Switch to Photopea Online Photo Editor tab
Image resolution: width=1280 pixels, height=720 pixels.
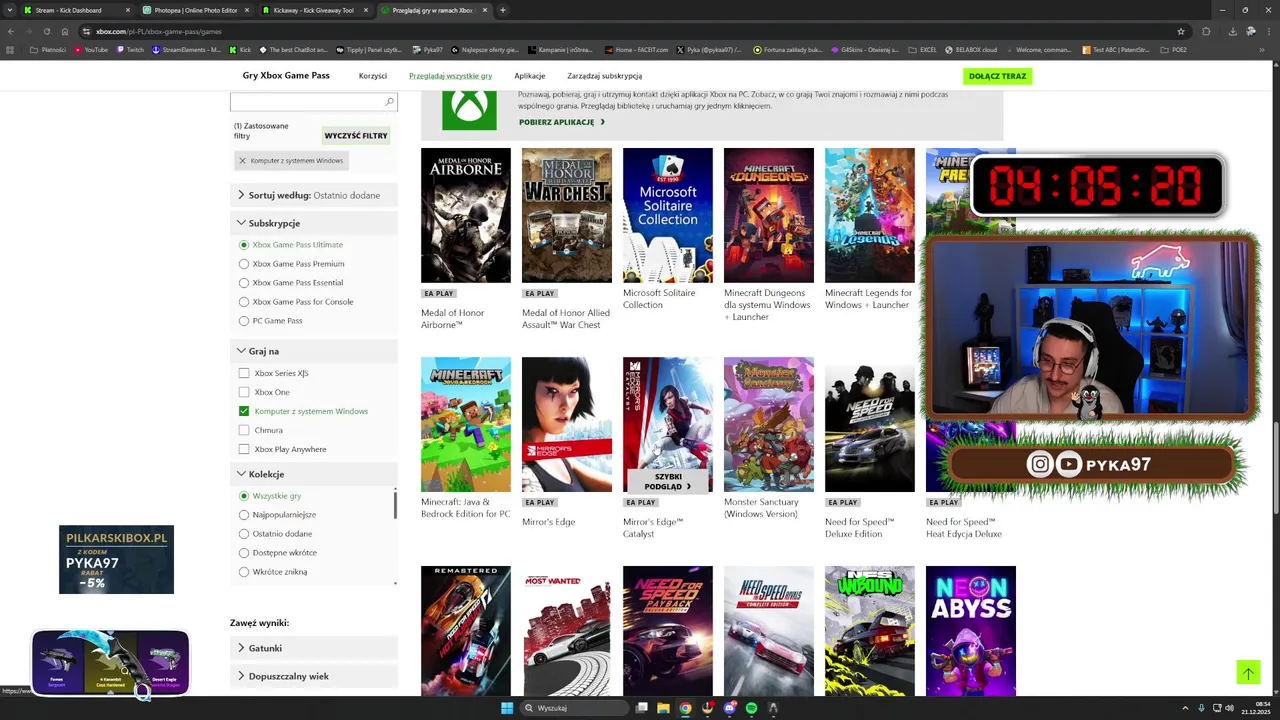[x=195, y=10]
